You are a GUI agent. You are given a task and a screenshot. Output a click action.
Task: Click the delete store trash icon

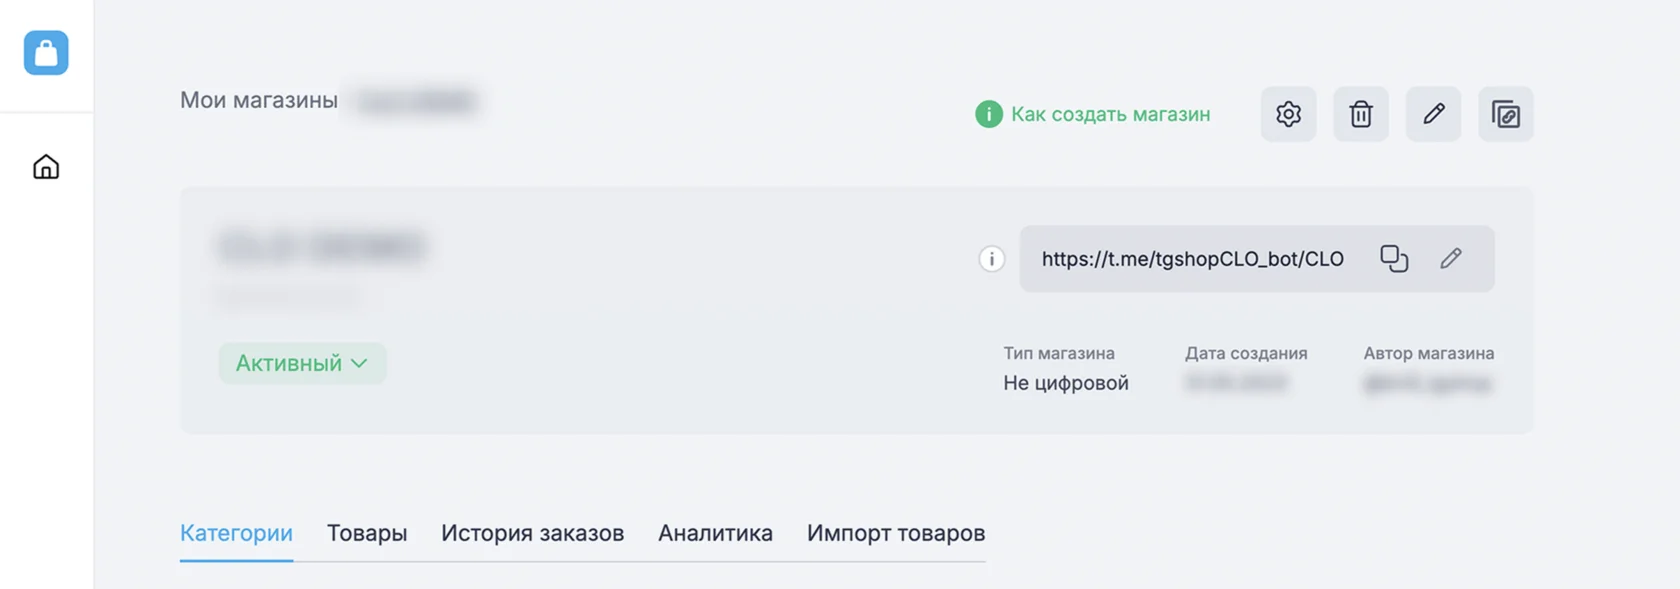[x=1360, y=114]
